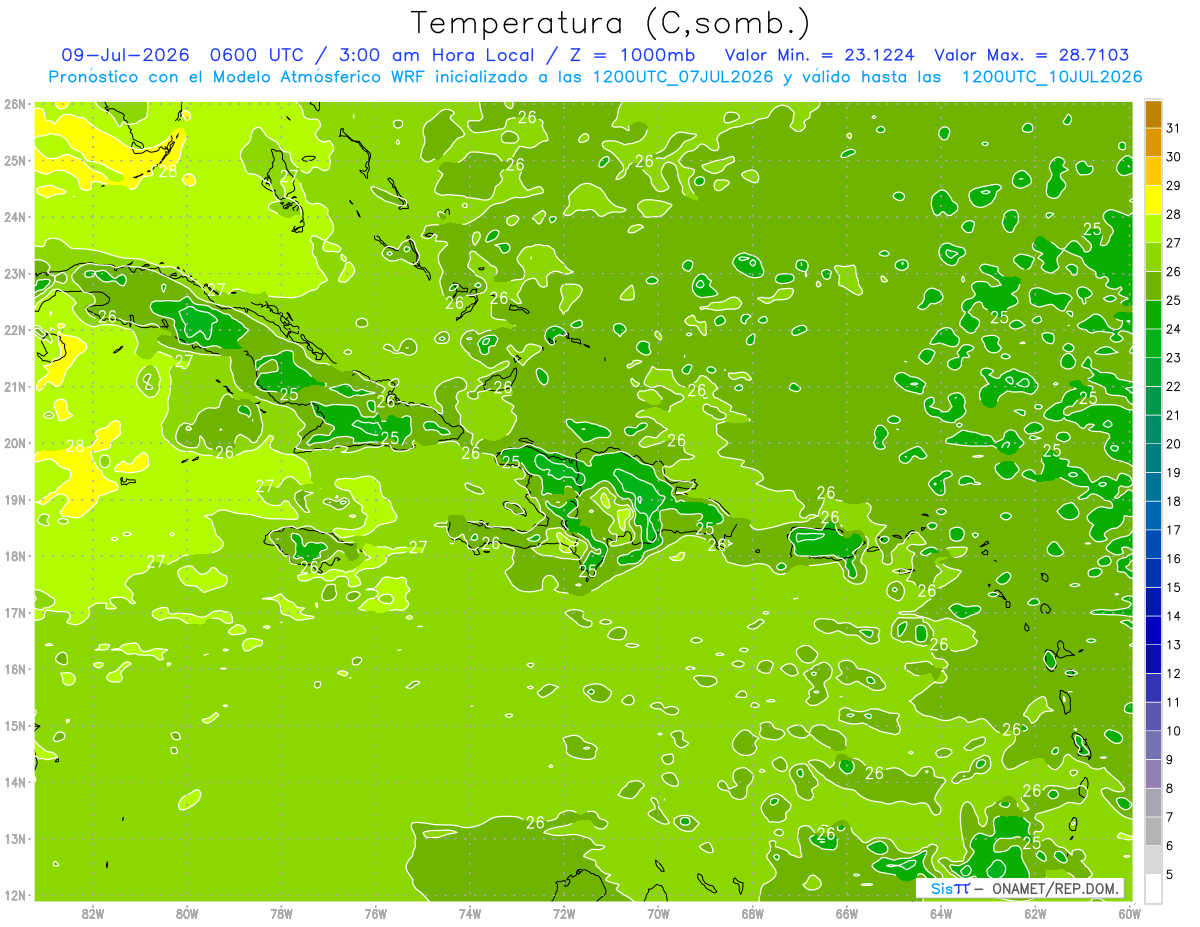Click the '68W' longitude axis label
1200x927 pixels.
(753, 913)
